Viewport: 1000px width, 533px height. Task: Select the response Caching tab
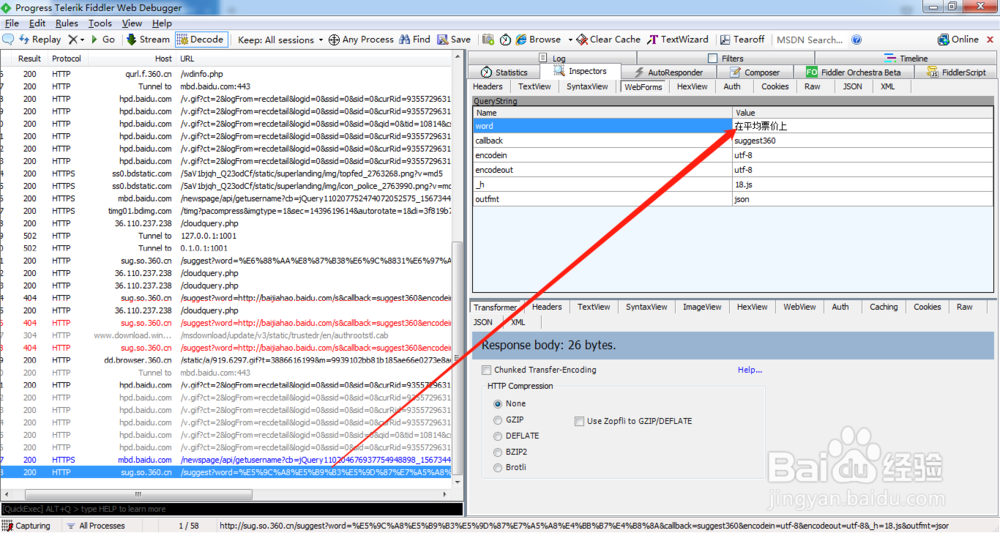[x=883, y=307]
